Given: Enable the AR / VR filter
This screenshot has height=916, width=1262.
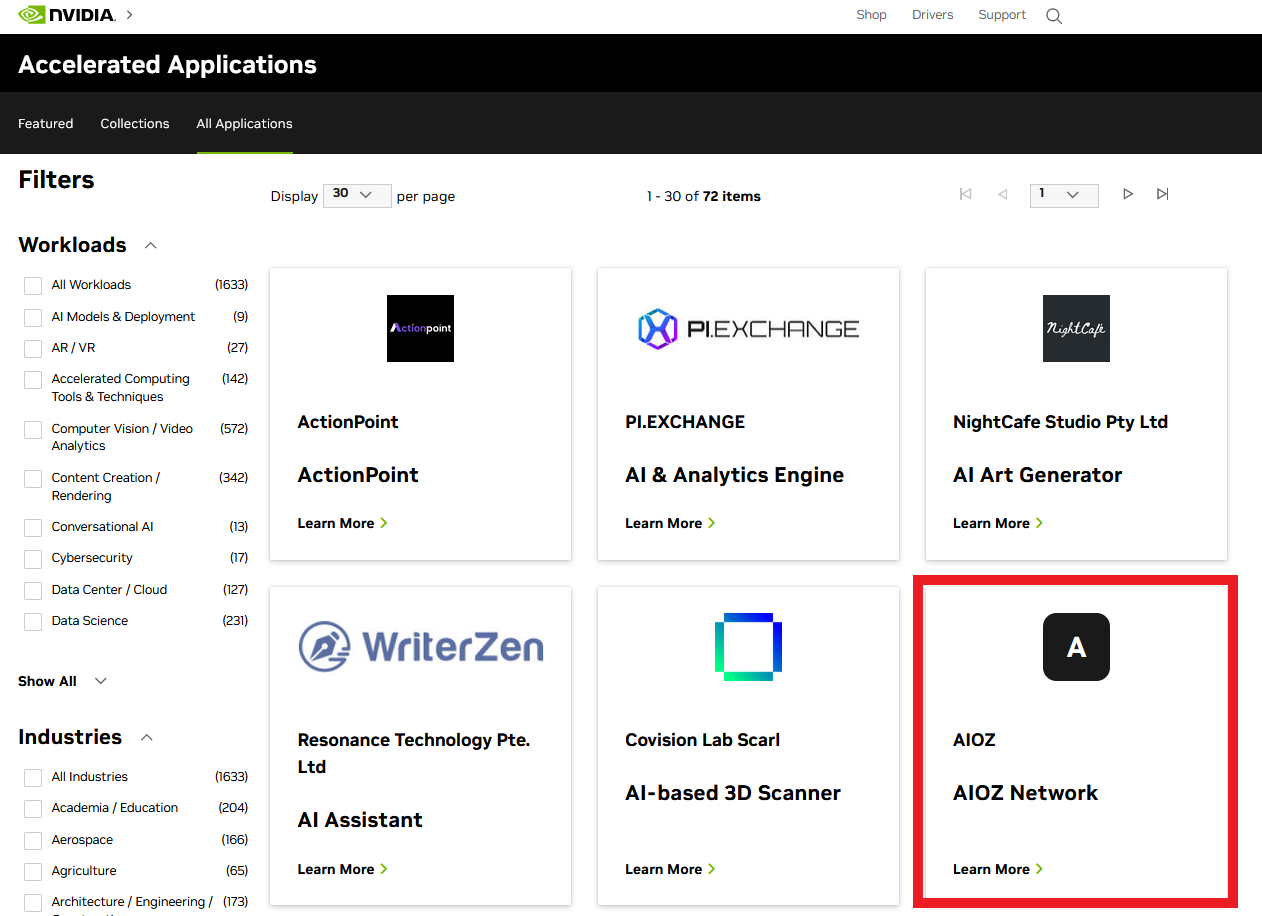Looking at the screenshot, I should tap(33, 349).
